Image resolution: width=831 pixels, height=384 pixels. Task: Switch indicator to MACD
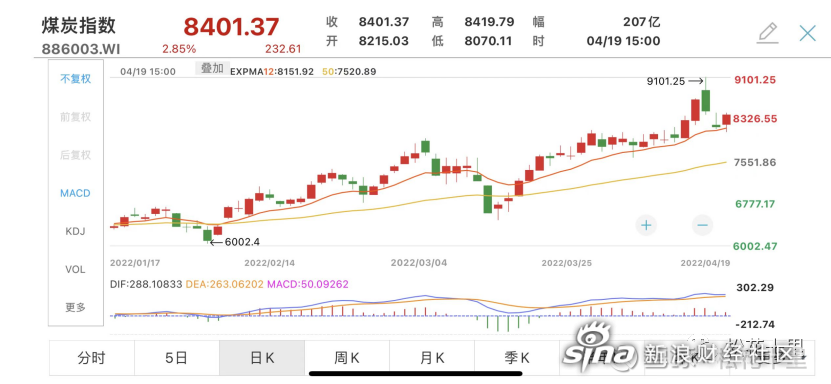pos(75,193)
